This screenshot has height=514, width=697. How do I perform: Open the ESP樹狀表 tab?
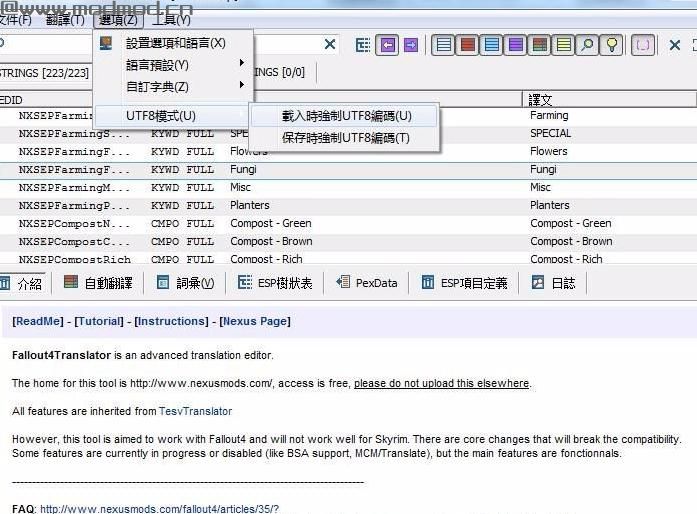[275, 283]
